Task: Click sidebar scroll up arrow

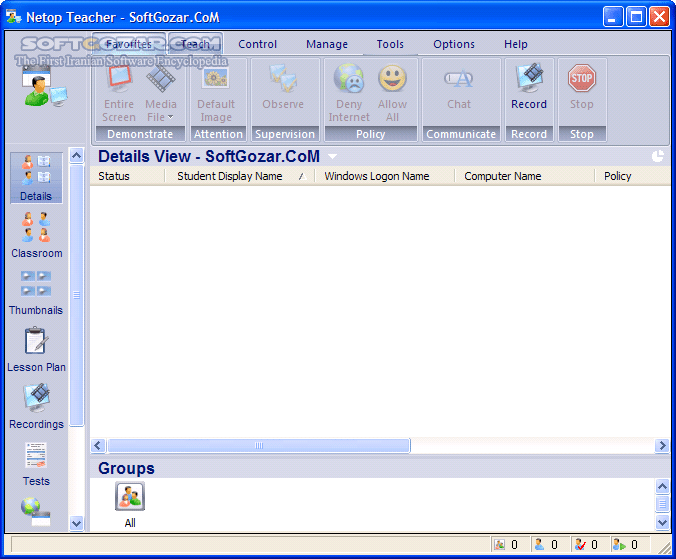Action: pyautogui.click(x=77, y=156)
